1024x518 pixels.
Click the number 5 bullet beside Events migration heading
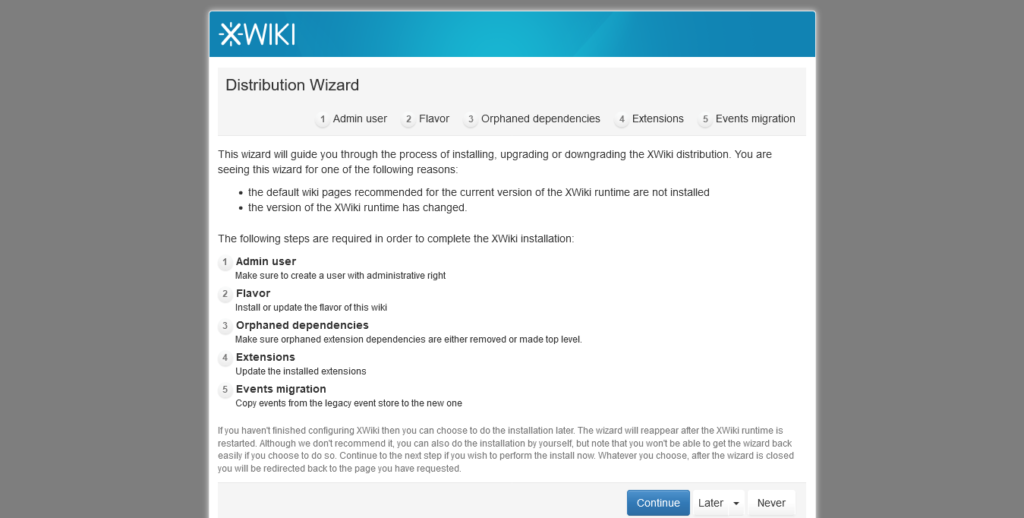click(x=225, y=390)
